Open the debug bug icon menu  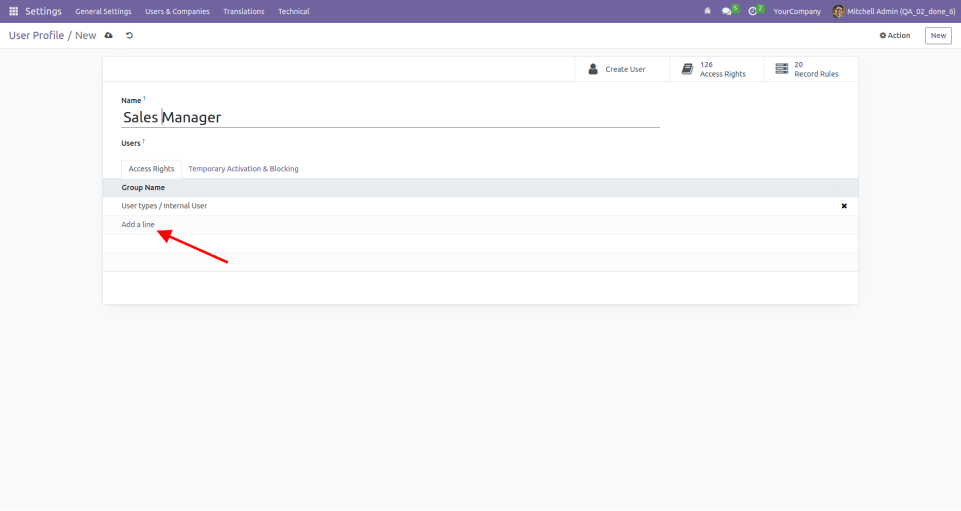[x=708, y=11]
